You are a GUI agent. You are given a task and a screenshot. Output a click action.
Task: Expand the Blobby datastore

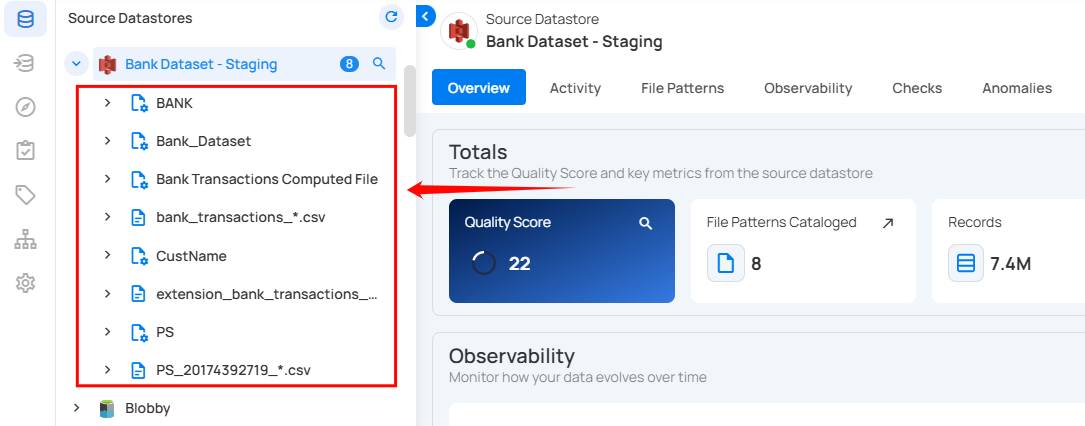click(x=77, y=408)
